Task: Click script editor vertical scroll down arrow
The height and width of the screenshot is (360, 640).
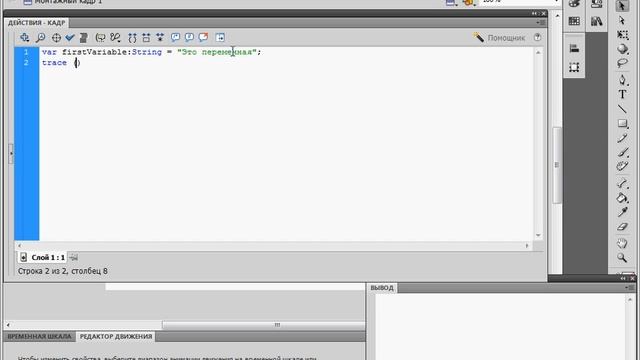Action: point(538,235)
